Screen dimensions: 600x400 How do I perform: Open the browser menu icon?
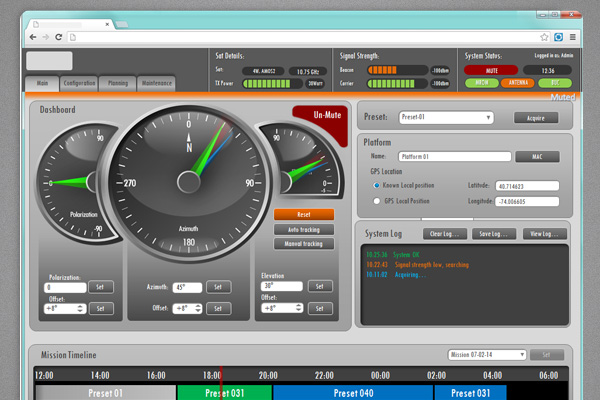pyautogui.click(x=574, y=36)
